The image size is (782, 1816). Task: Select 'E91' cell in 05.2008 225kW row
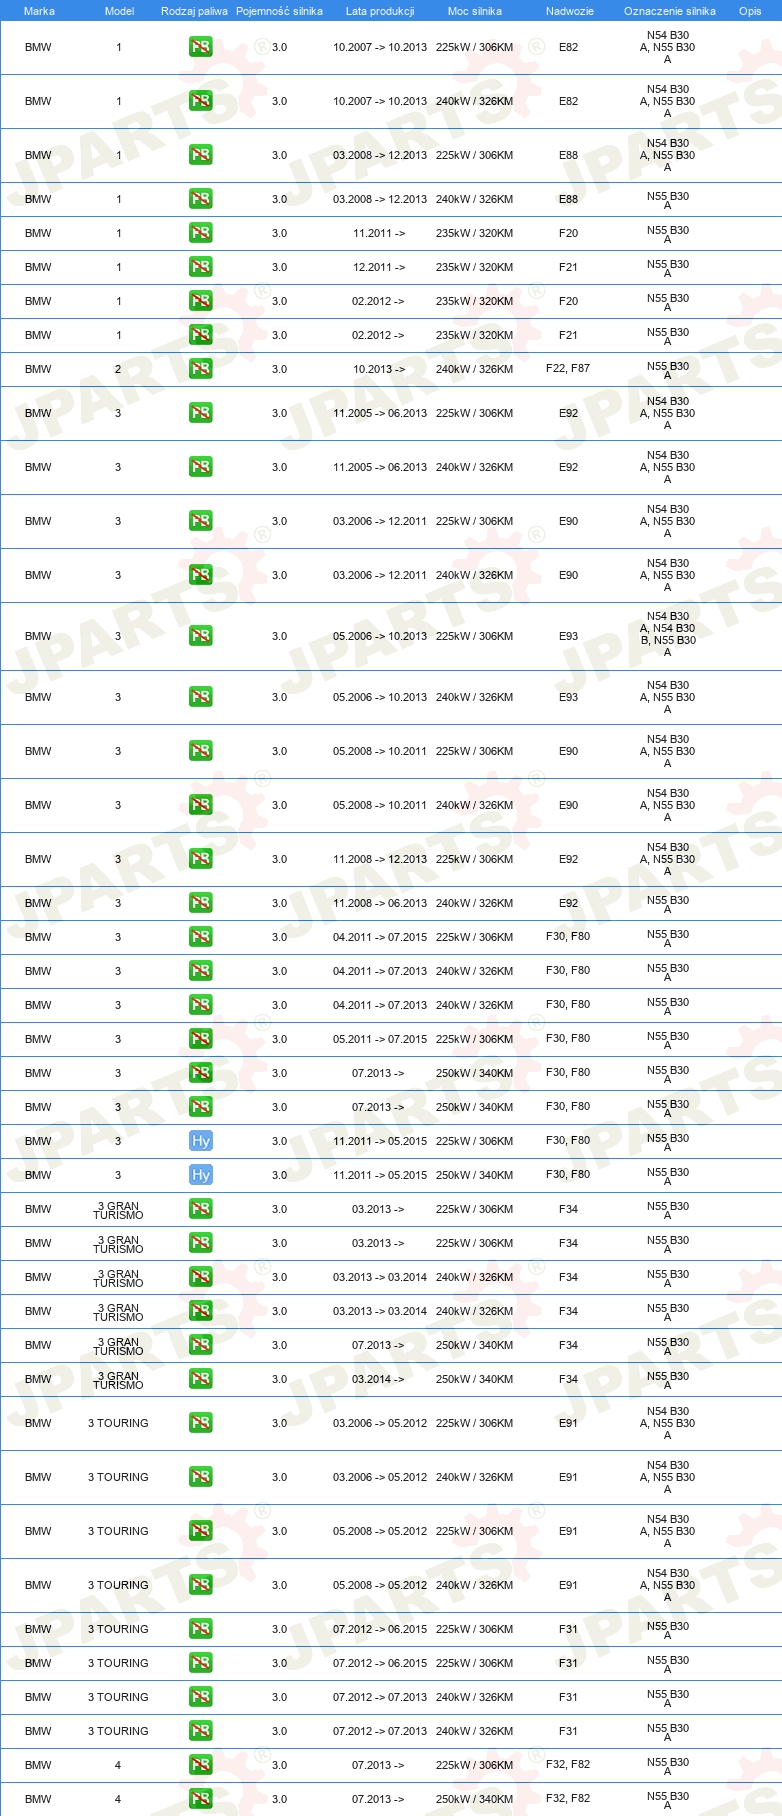[x=568, y=1531]
